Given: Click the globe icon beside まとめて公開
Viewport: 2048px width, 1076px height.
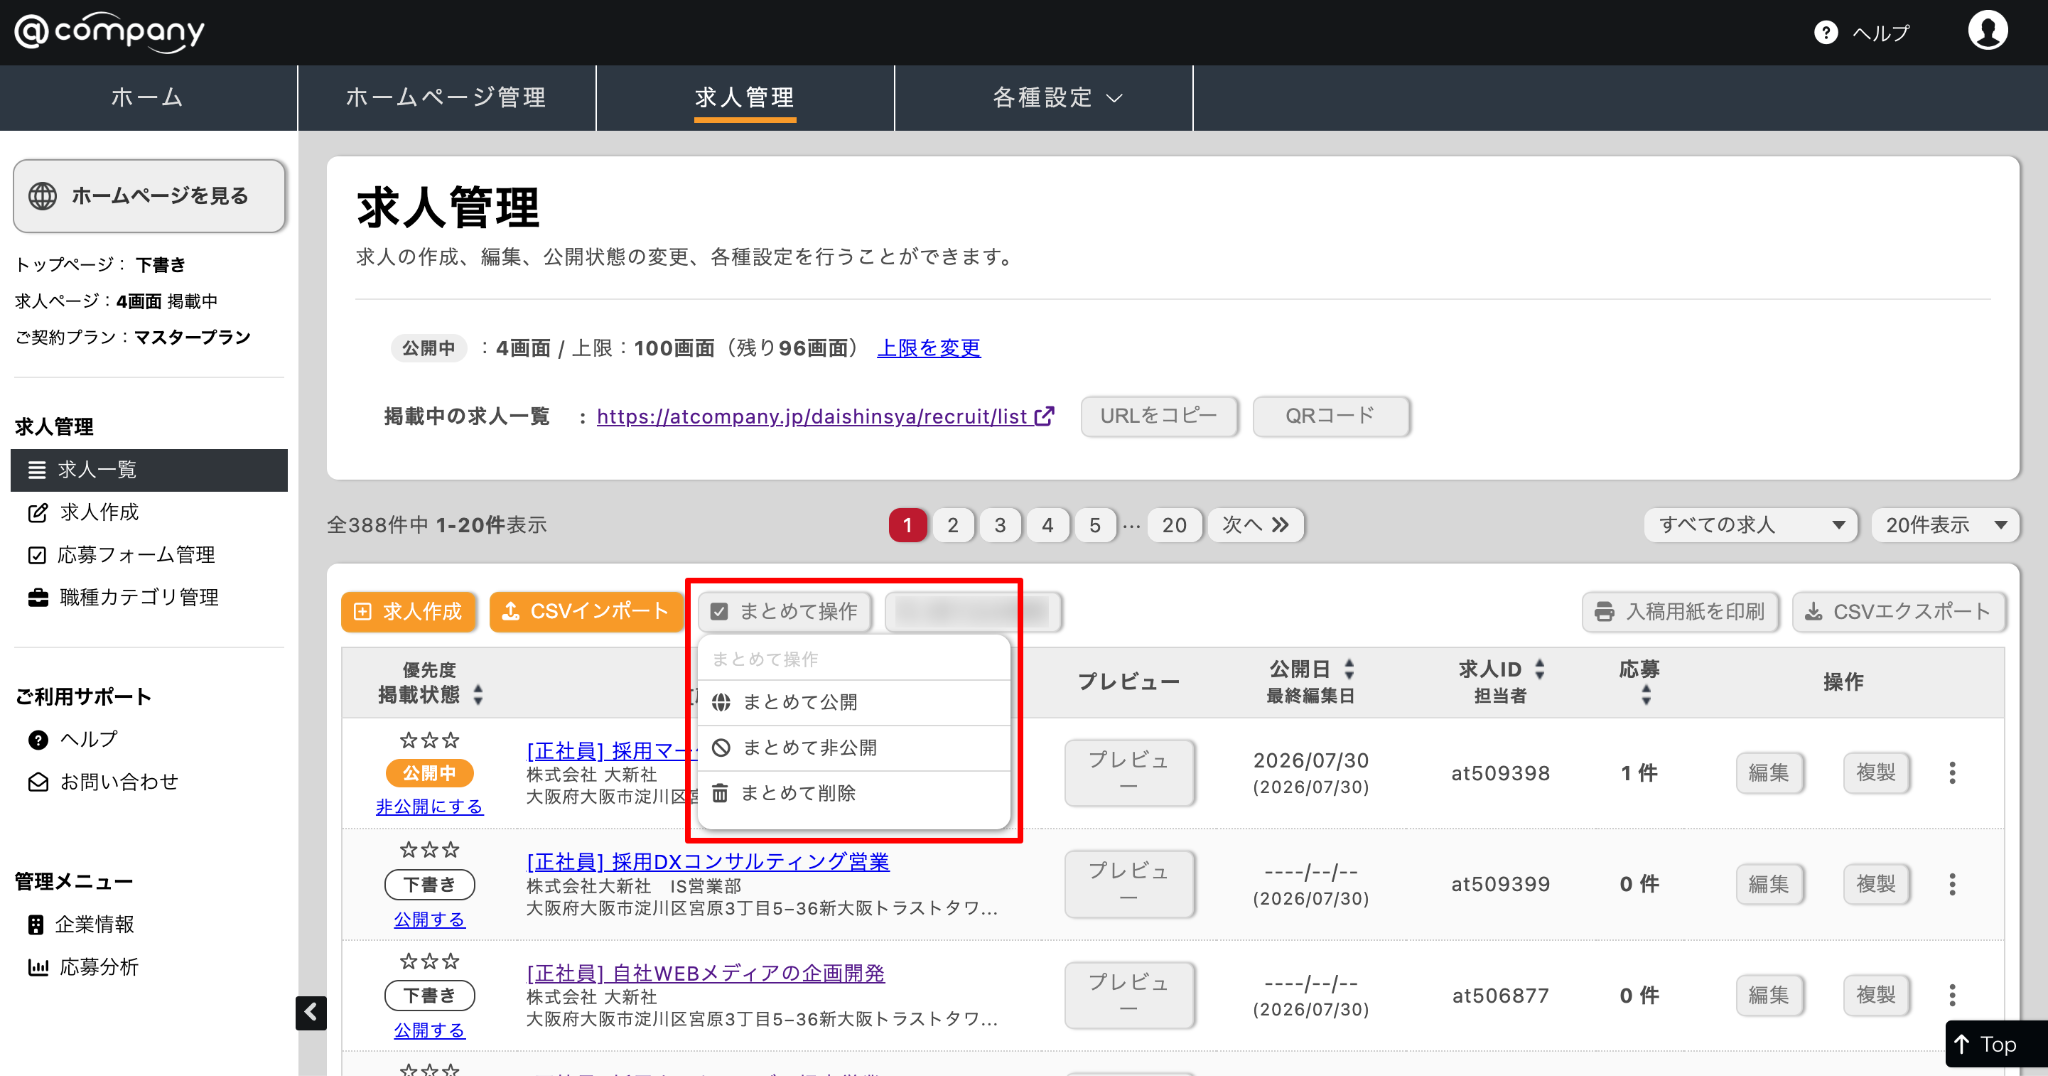Looking at the screenshot, I should tap(721, 702).
